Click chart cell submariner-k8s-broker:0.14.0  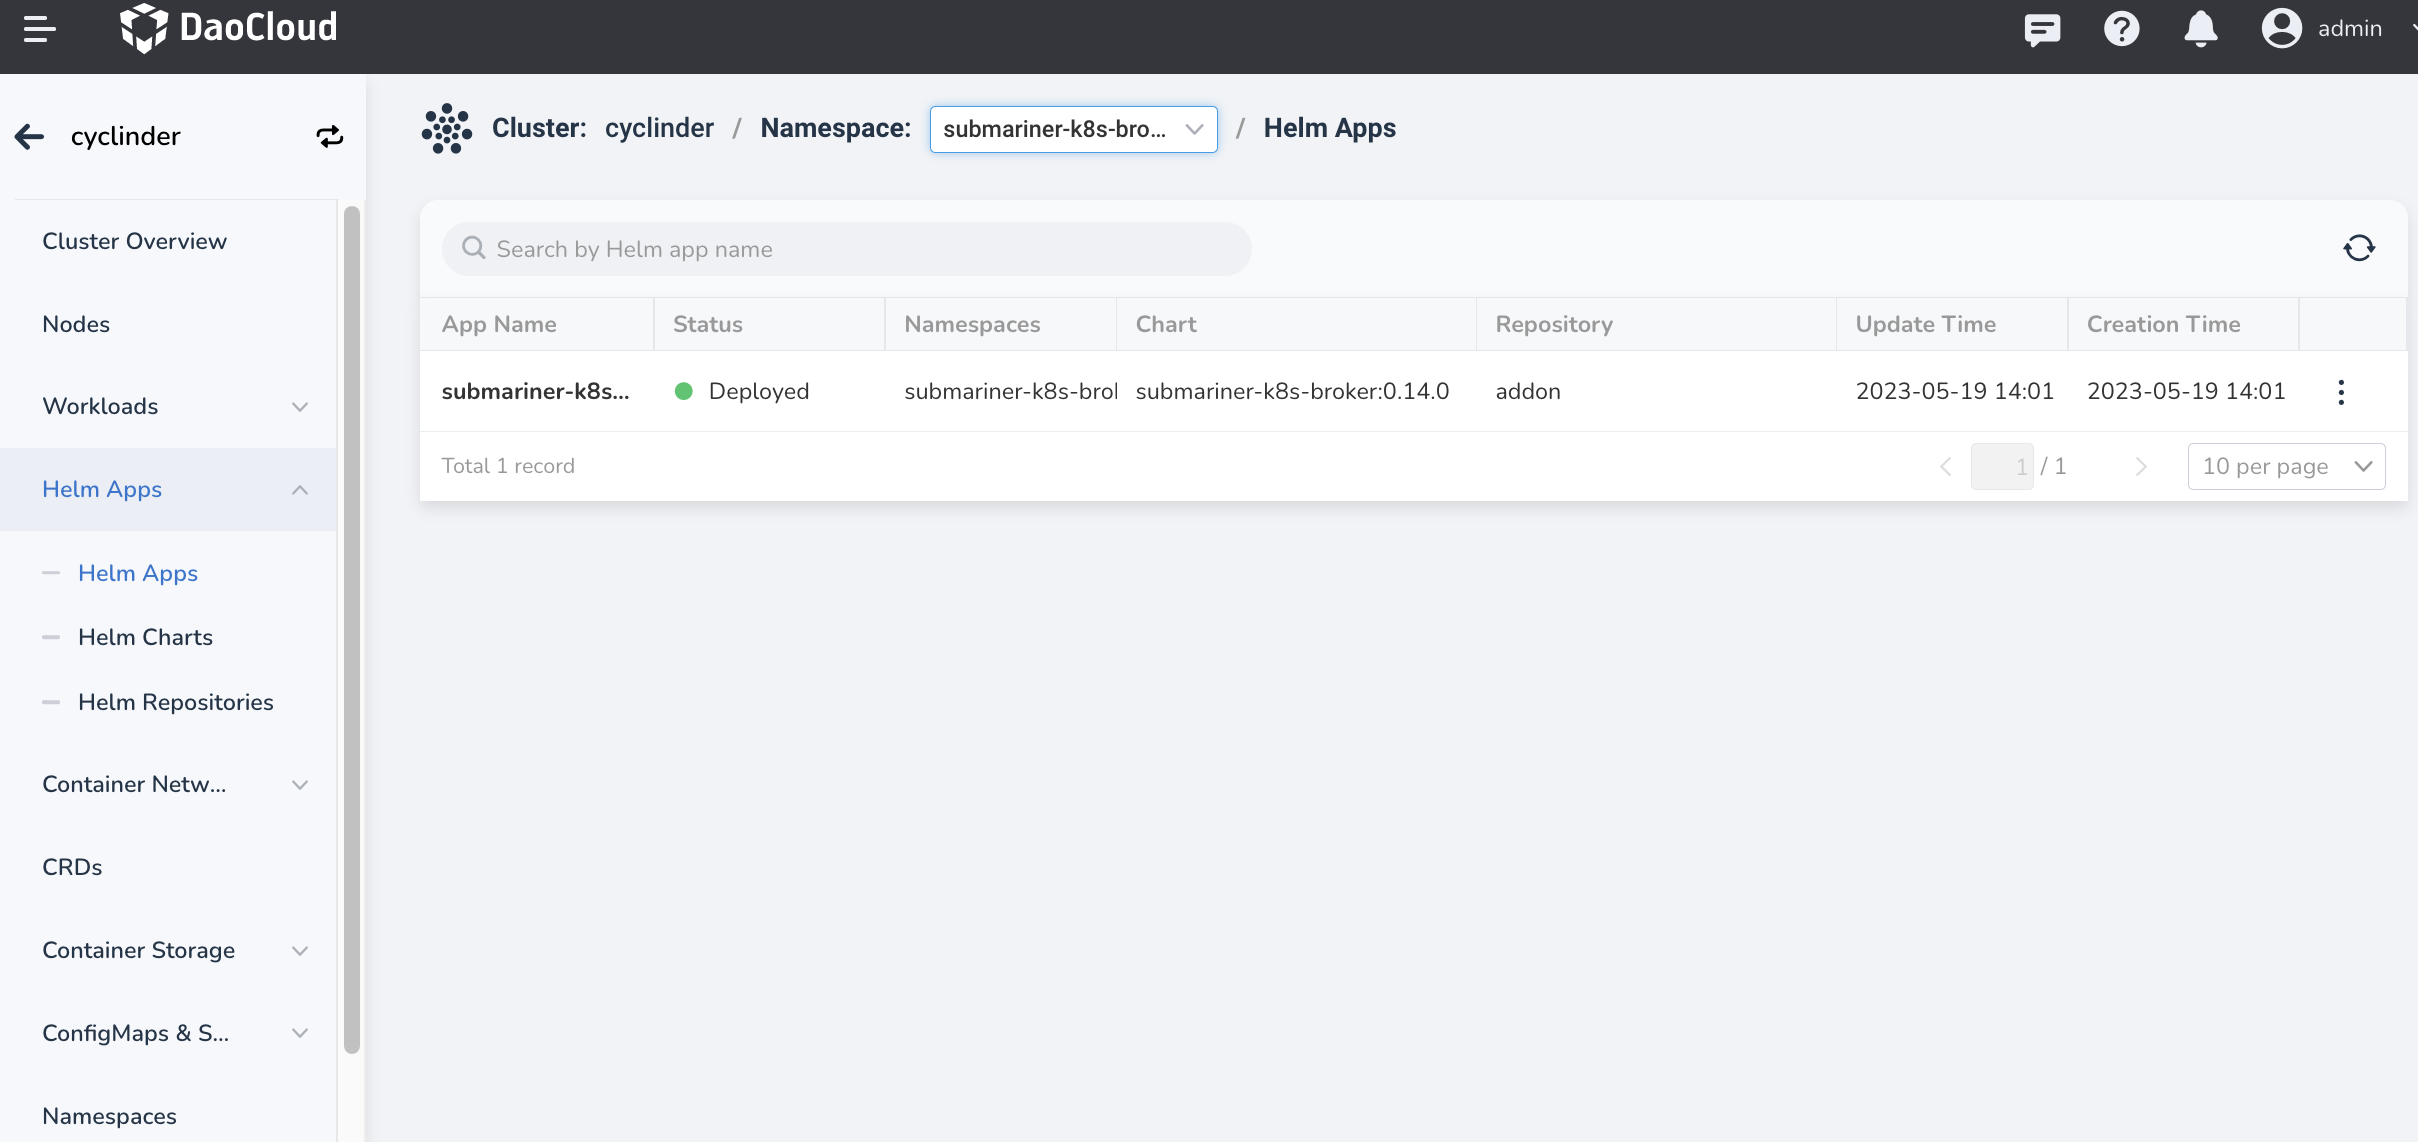pyautogui.click(x=1292, y=391)
